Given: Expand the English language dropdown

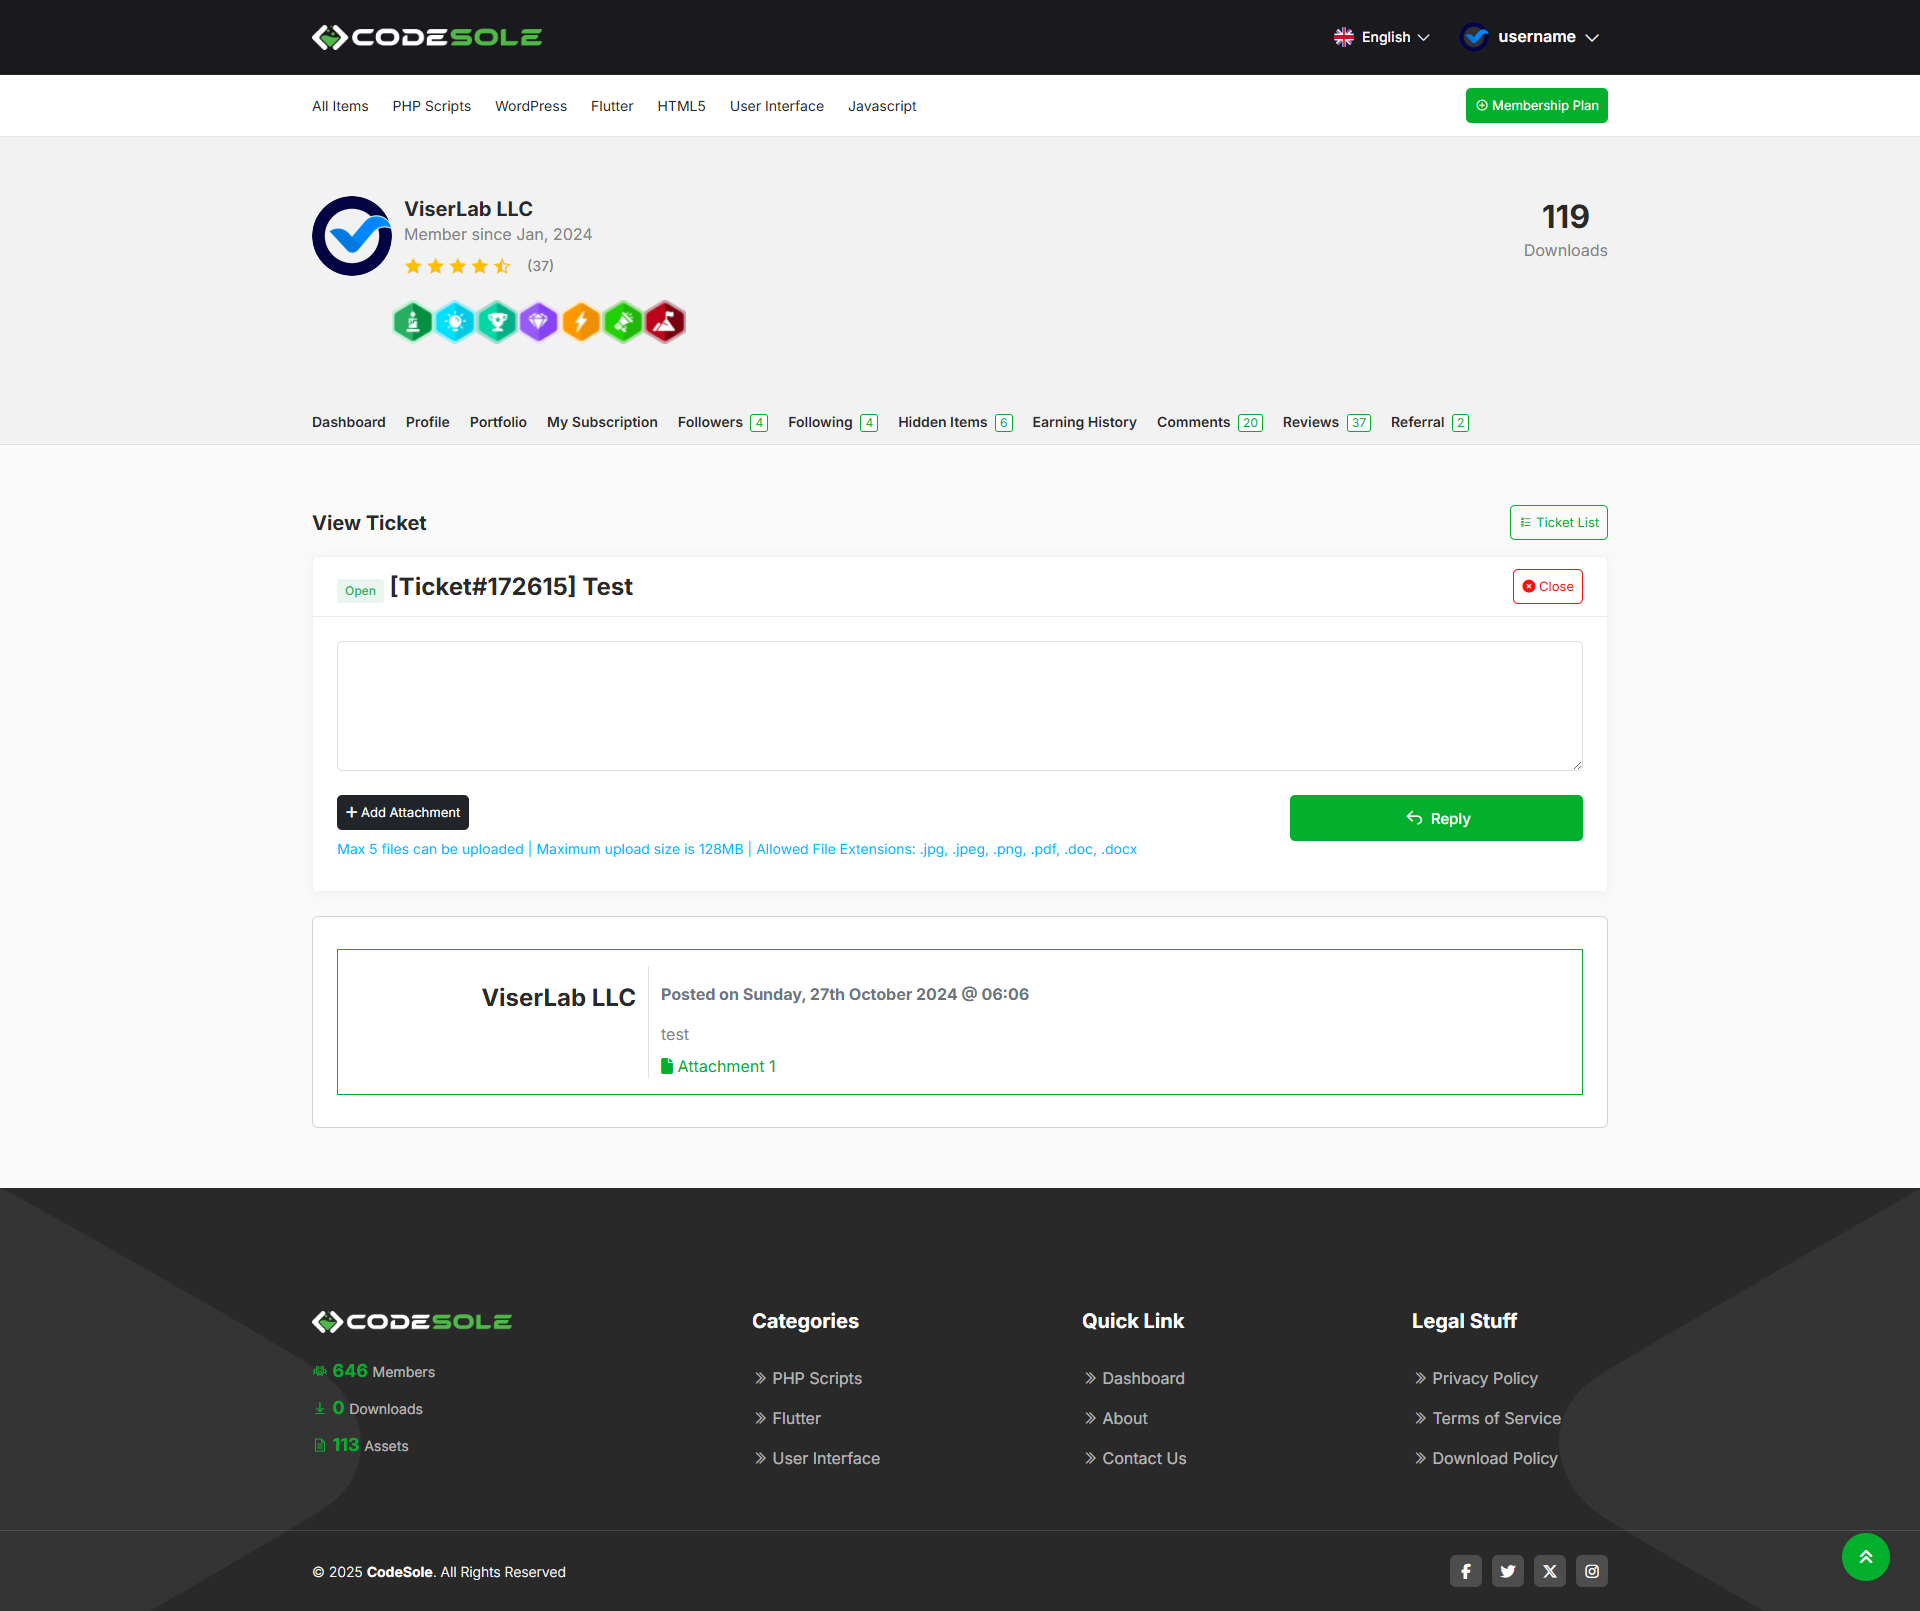Looking at the screenshot, I should point(1382,37).
